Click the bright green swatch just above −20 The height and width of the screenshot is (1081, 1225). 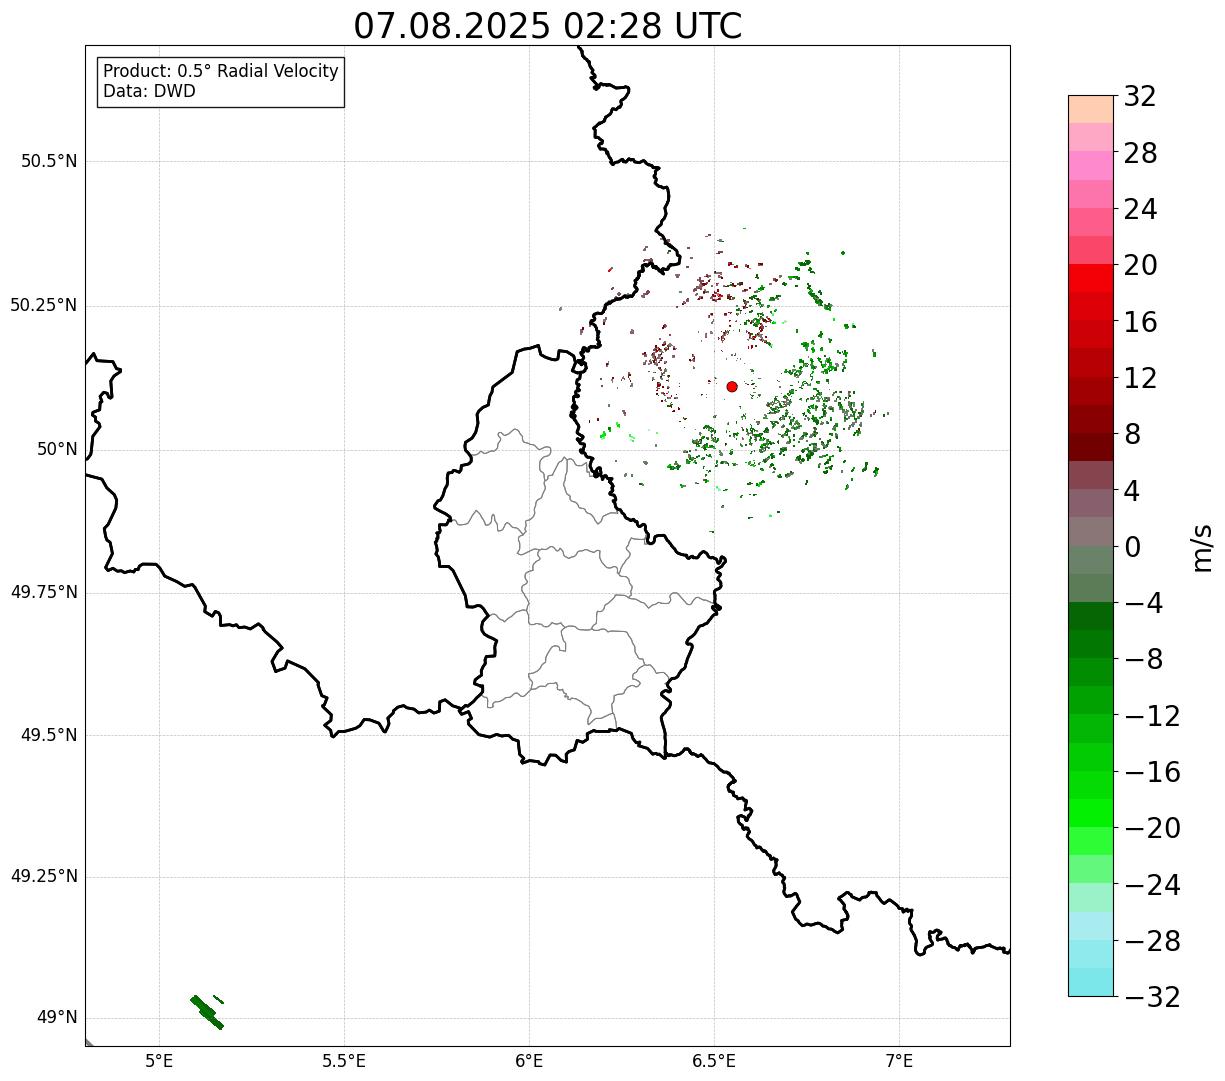[1091, 813]
